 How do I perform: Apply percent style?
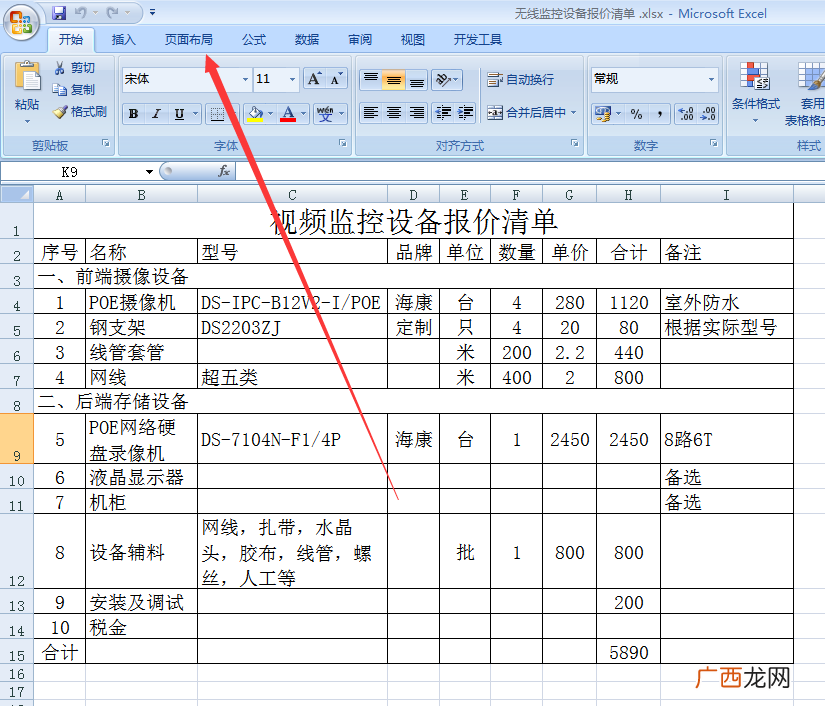pos(636,114)
